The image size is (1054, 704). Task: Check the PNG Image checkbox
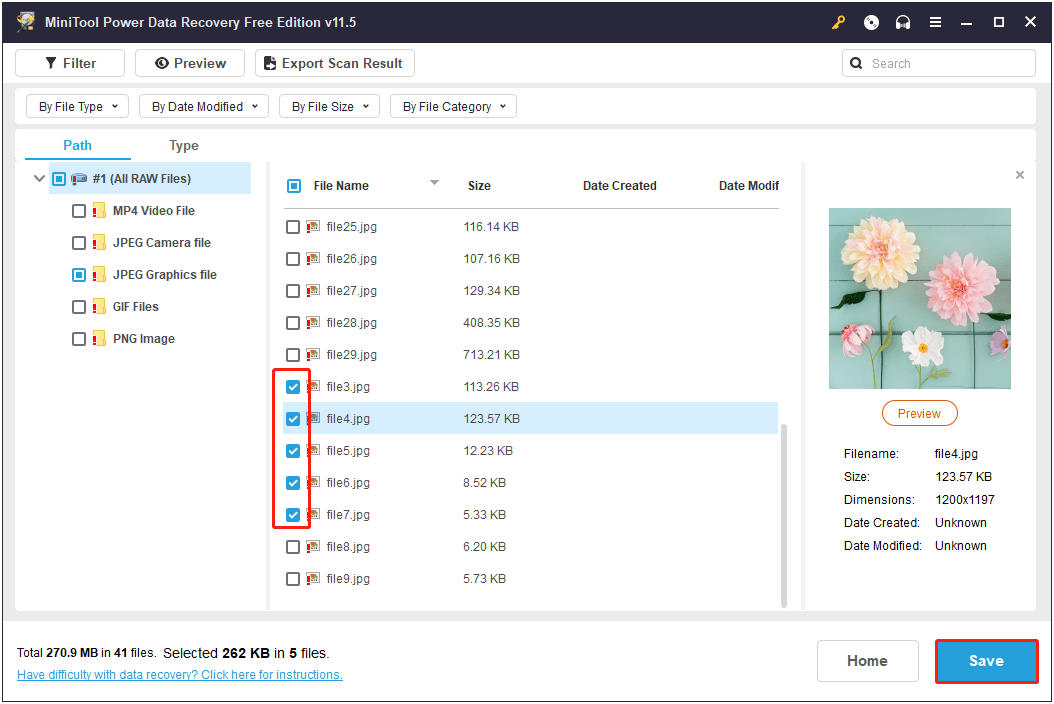(78, 338)
